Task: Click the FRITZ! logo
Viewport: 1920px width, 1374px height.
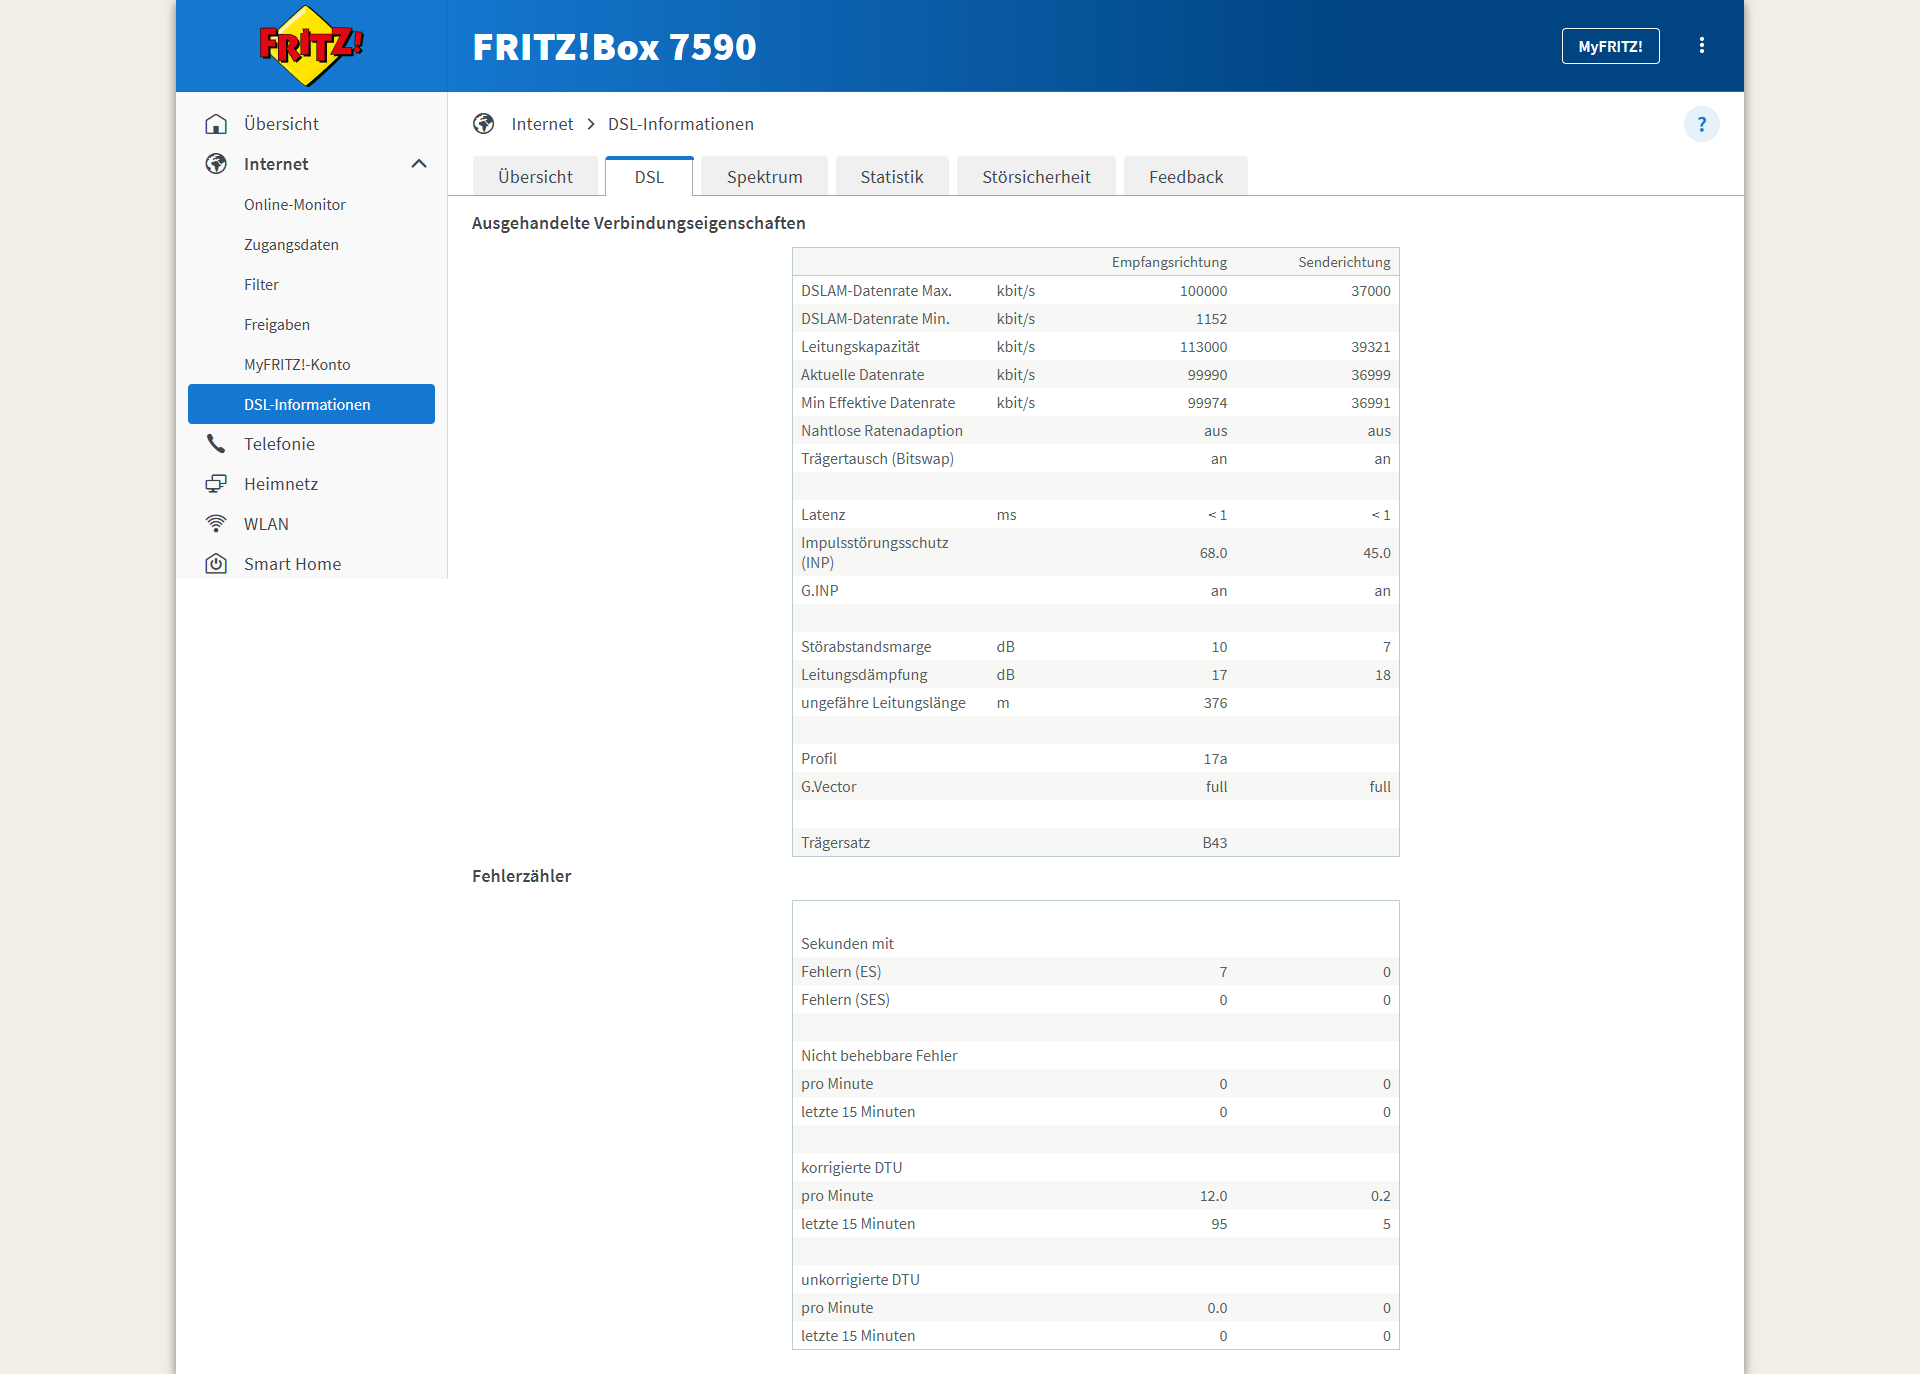Action: [311, 46]
